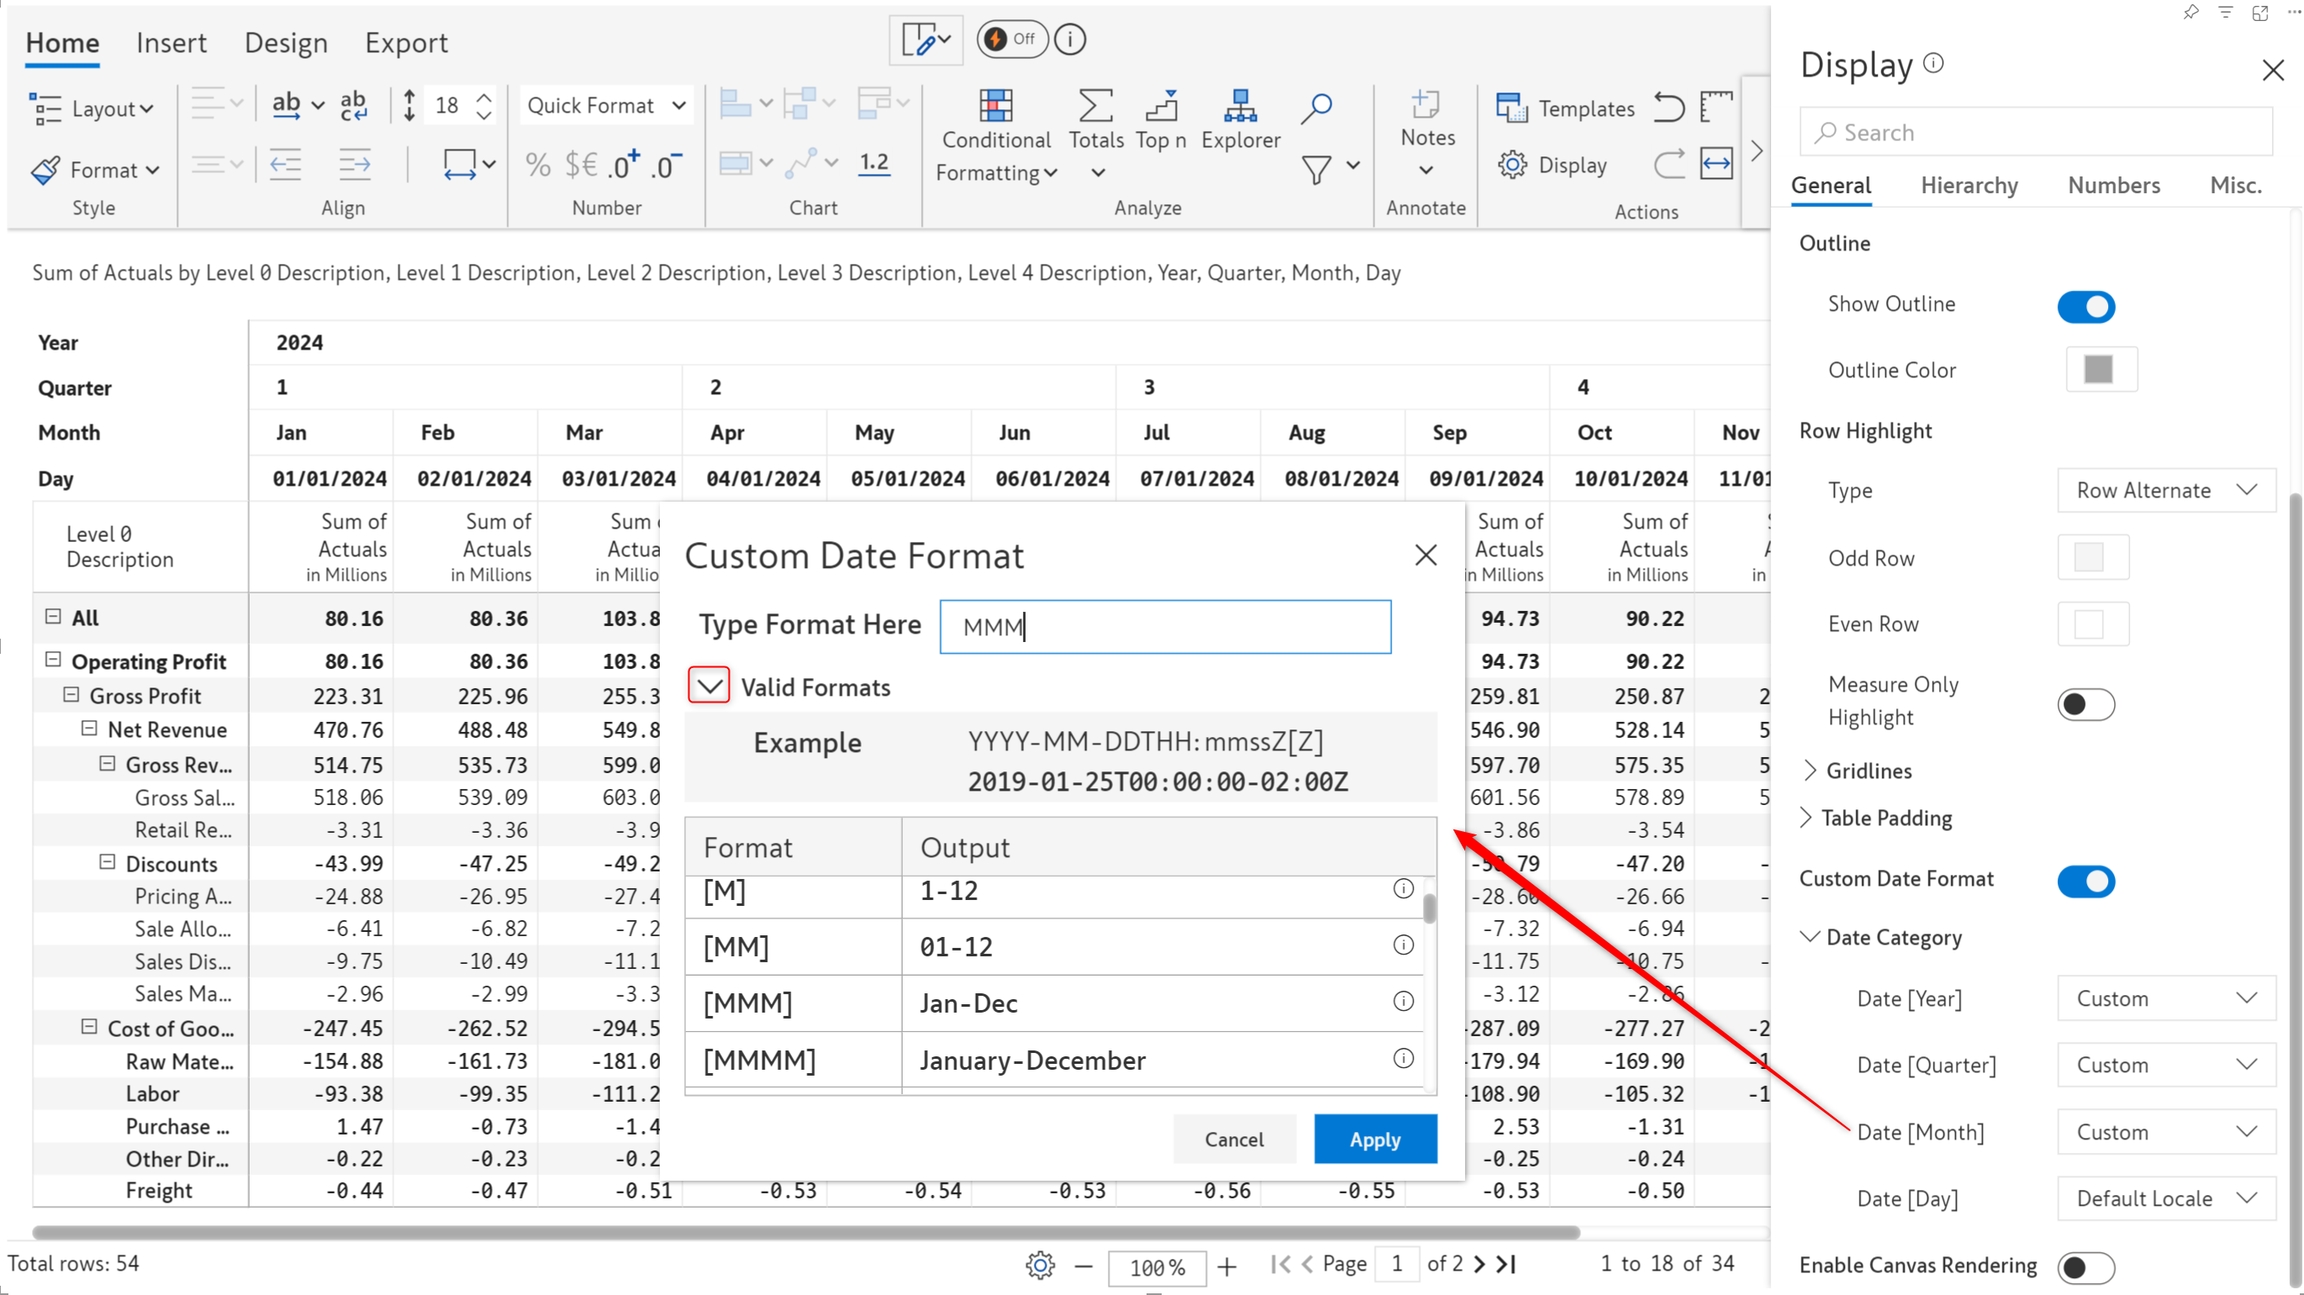Click the Apply button

pyautogui.click(x=1374, y=1139)
